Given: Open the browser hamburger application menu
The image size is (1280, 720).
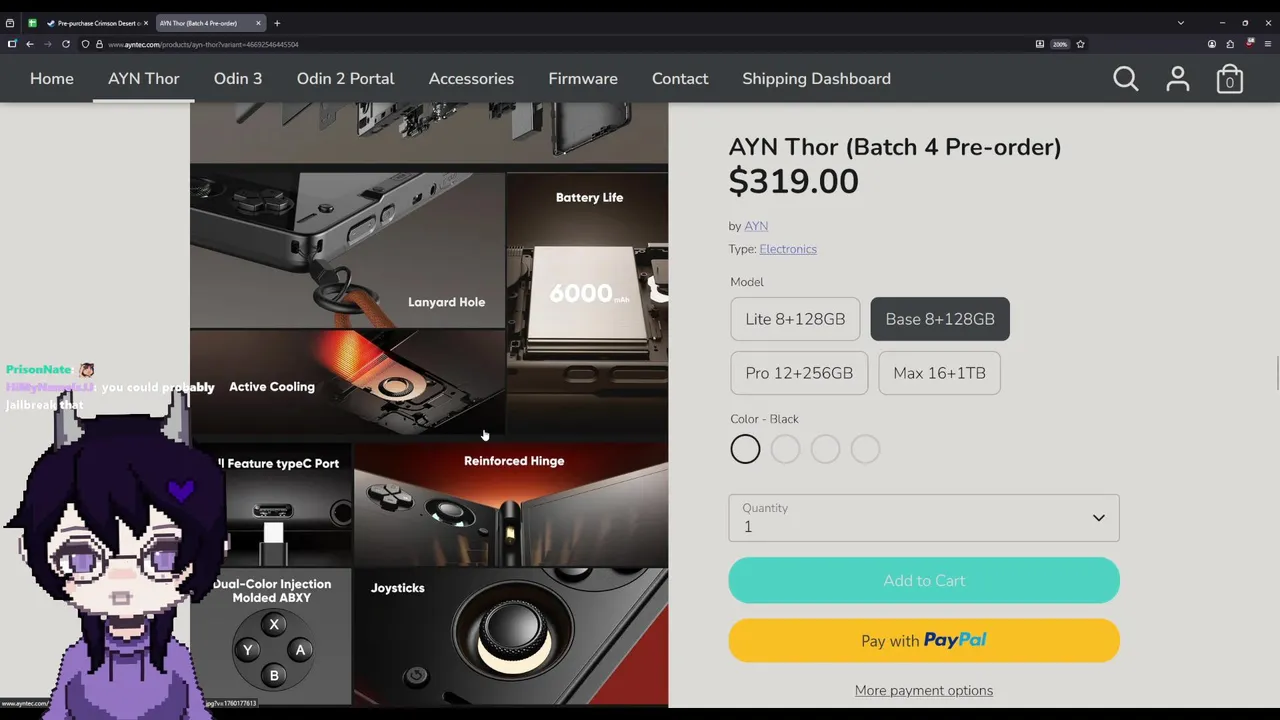Looking at the screenshot, I should click(1268, 44).
